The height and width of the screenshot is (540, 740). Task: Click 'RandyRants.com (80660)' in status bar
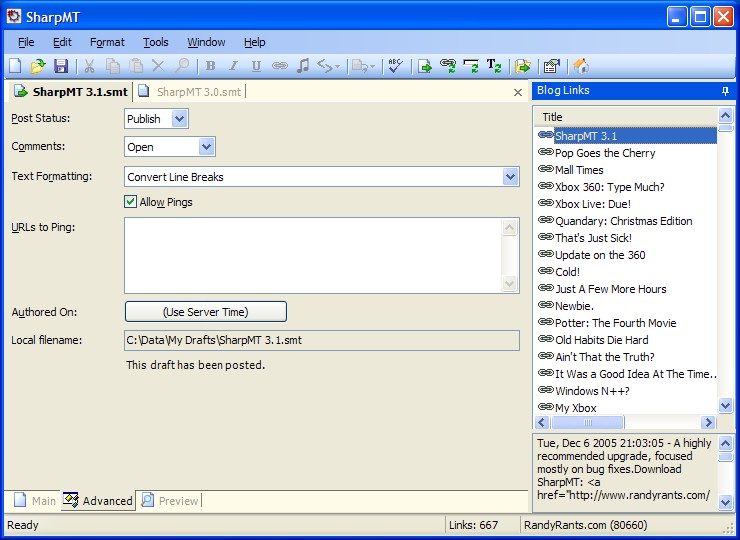[x=586, y=525]
